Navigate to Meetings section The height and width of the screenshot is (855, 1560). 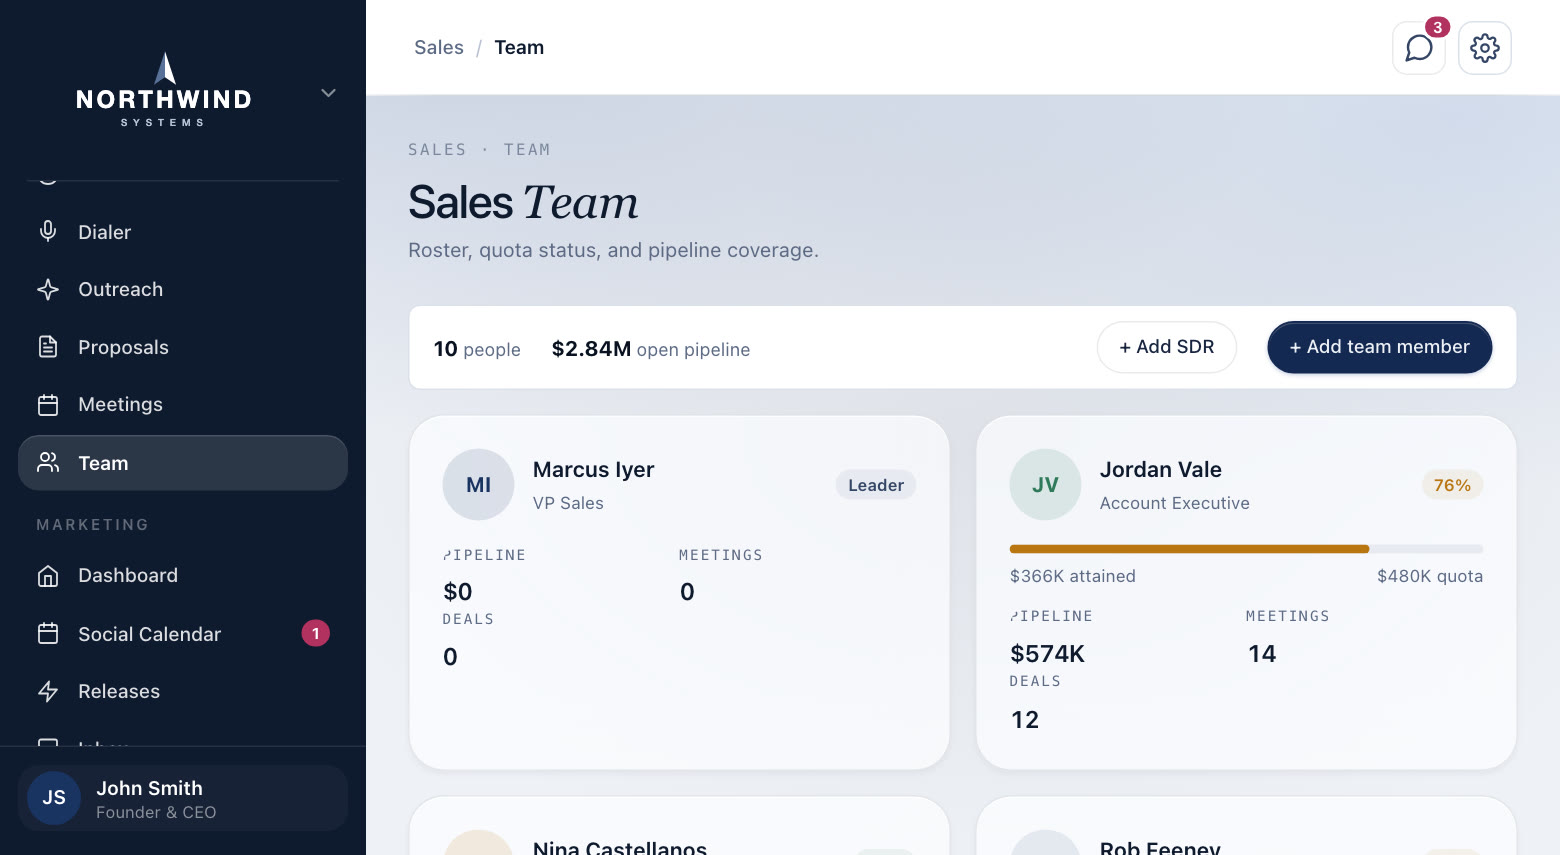pos(183,405)
